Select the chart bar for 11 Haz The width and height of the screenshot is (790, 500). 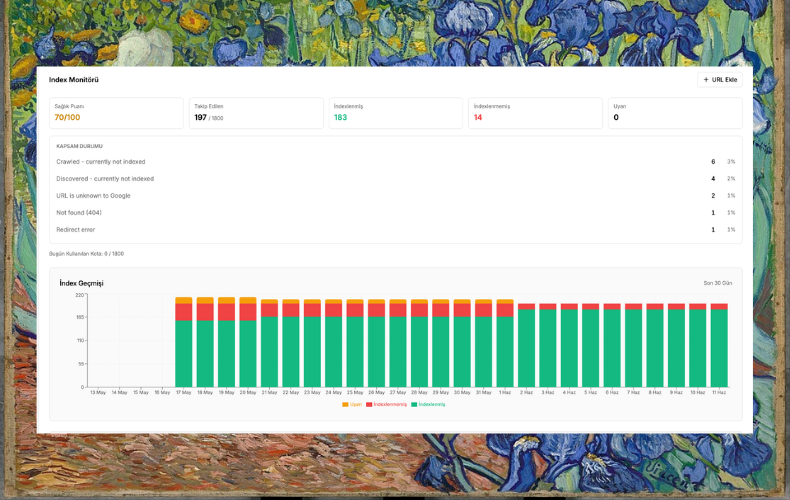pos(719,345)
